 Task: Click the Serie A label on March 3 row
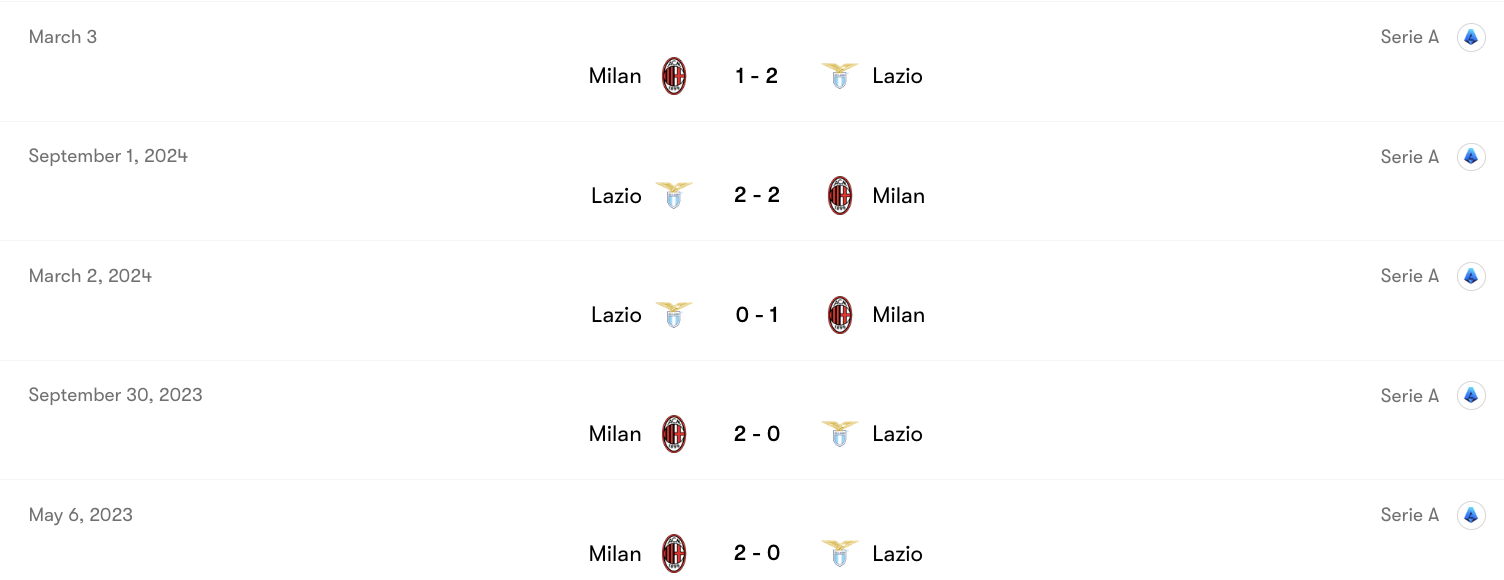(x=1410, y=36)
